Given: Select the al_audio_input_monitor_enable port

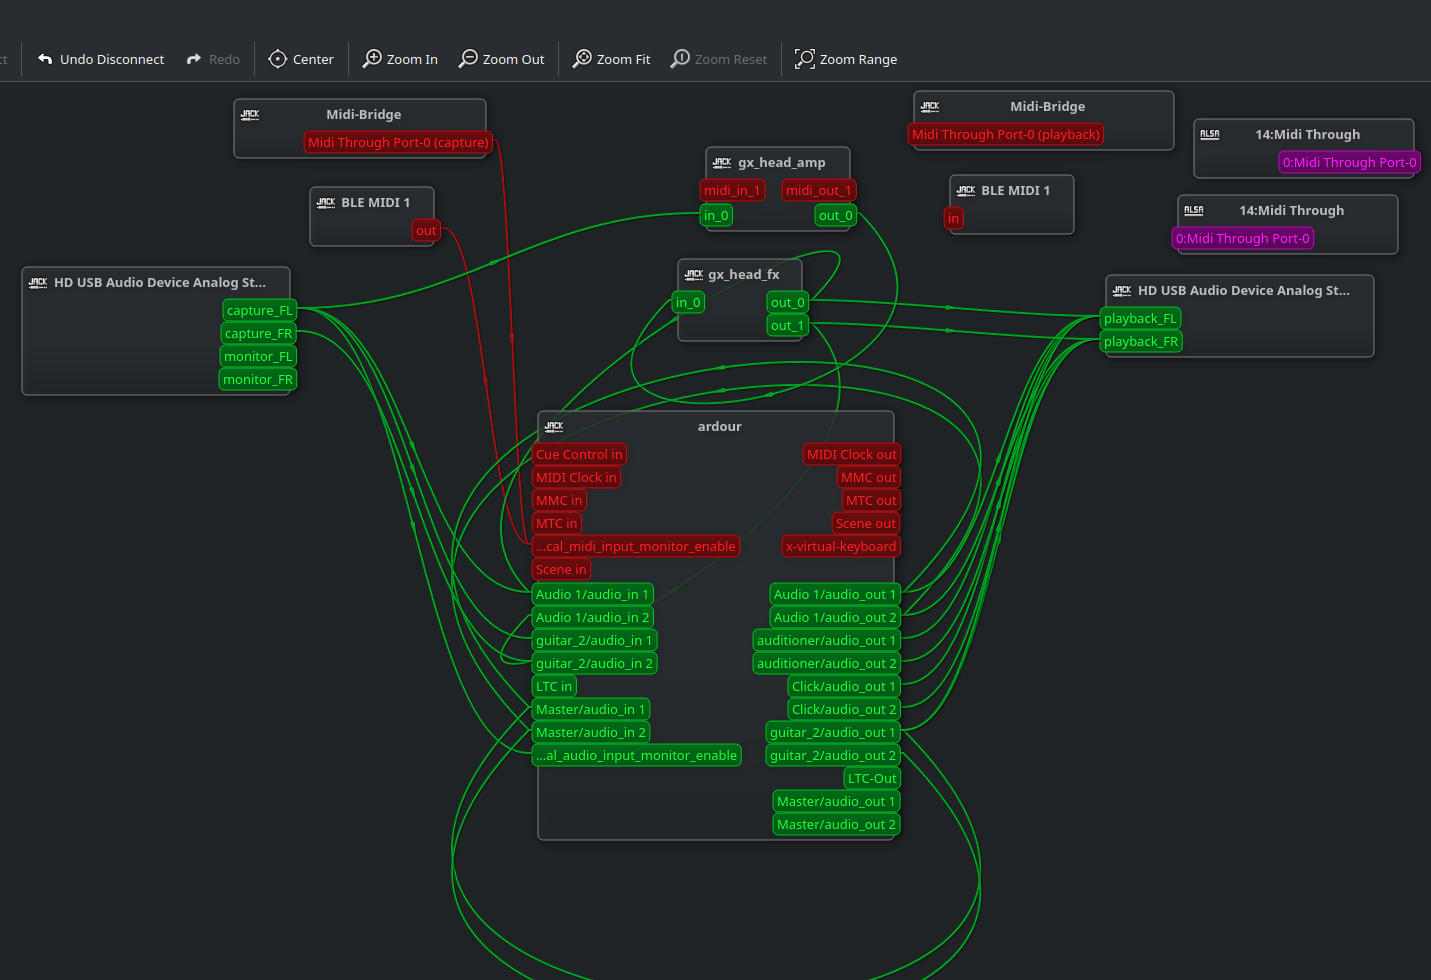Looking at the screenshot, I should (637, 755).
